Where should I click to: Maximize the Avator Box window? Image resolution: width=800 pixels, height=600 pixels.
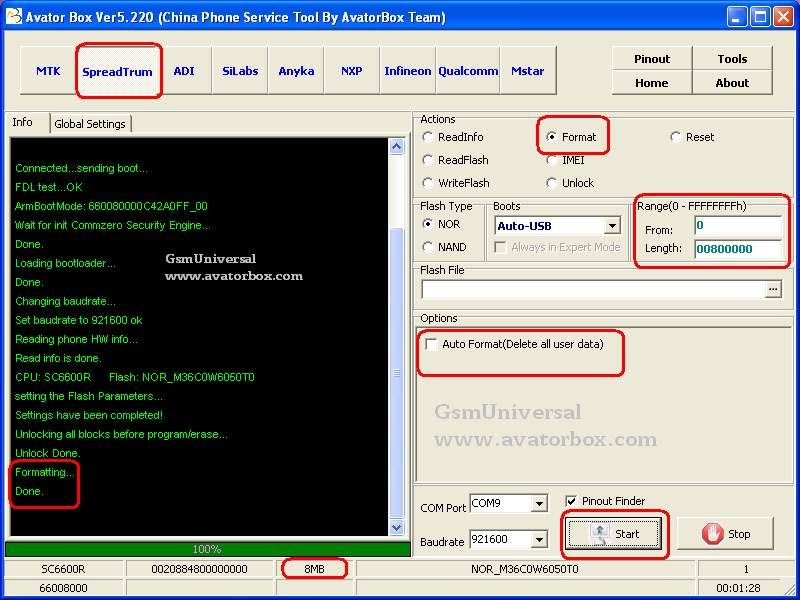(x=760, y=17)
